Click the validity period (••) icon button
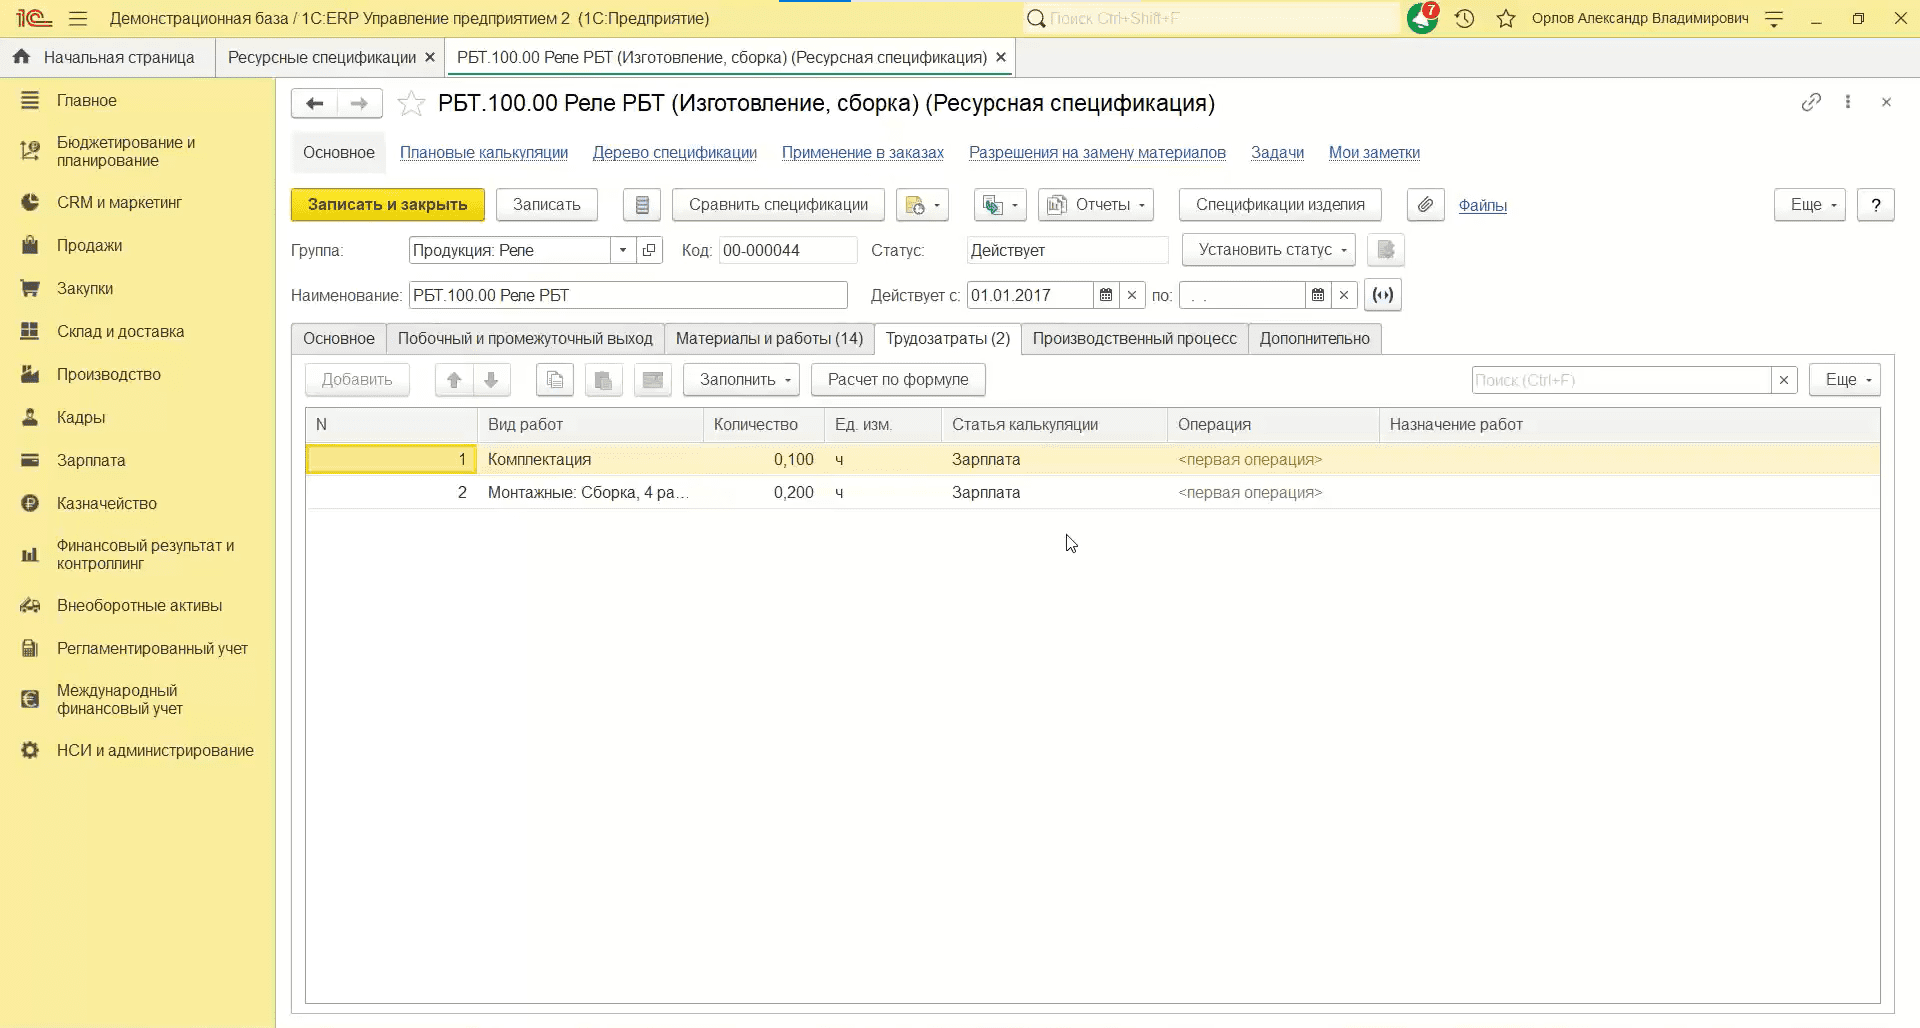 (x=1383, y=295)
